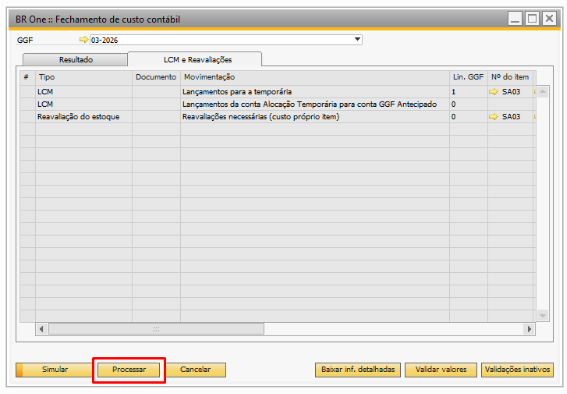The height and width of the screenshot is (394, 567).
Task: Click the Processar button
Action: (129, 369)
